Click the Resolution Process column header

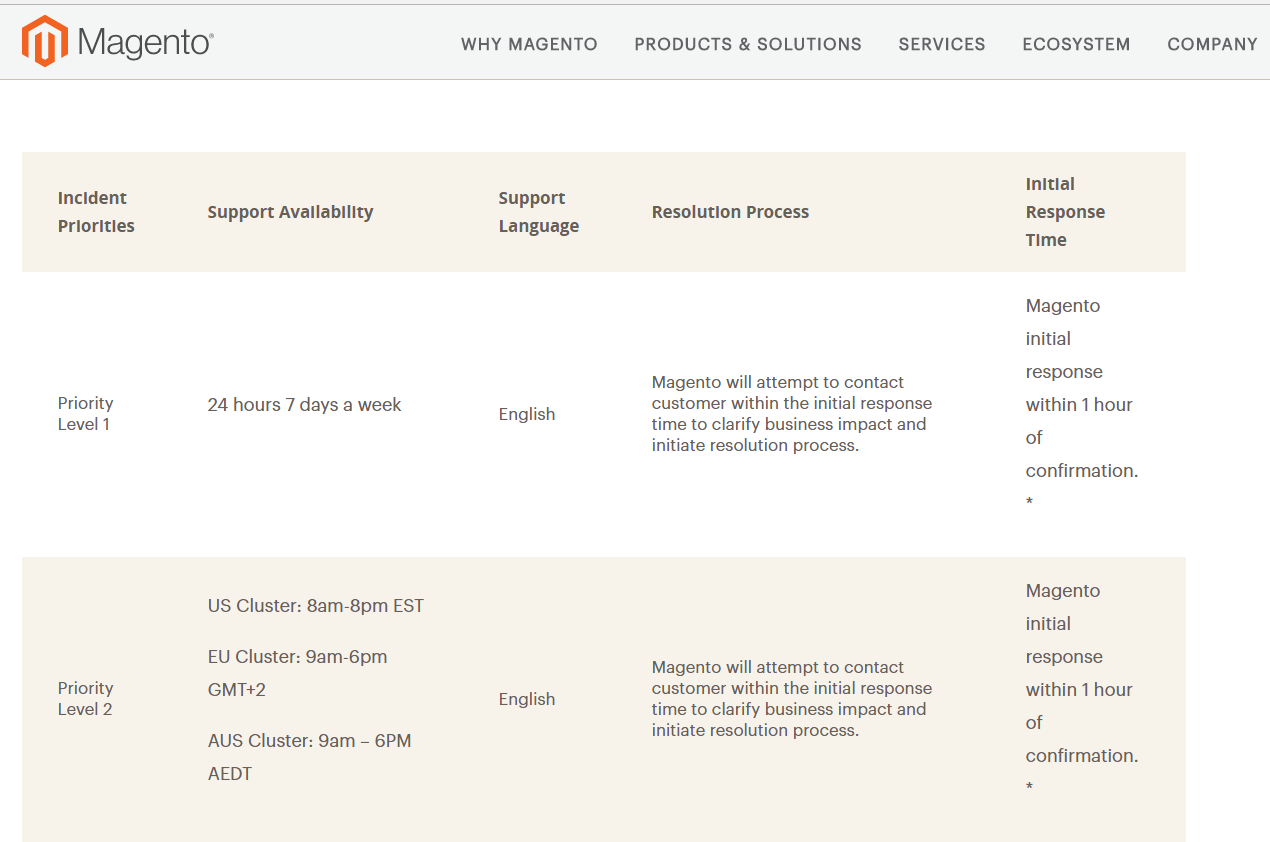[730, 212]
